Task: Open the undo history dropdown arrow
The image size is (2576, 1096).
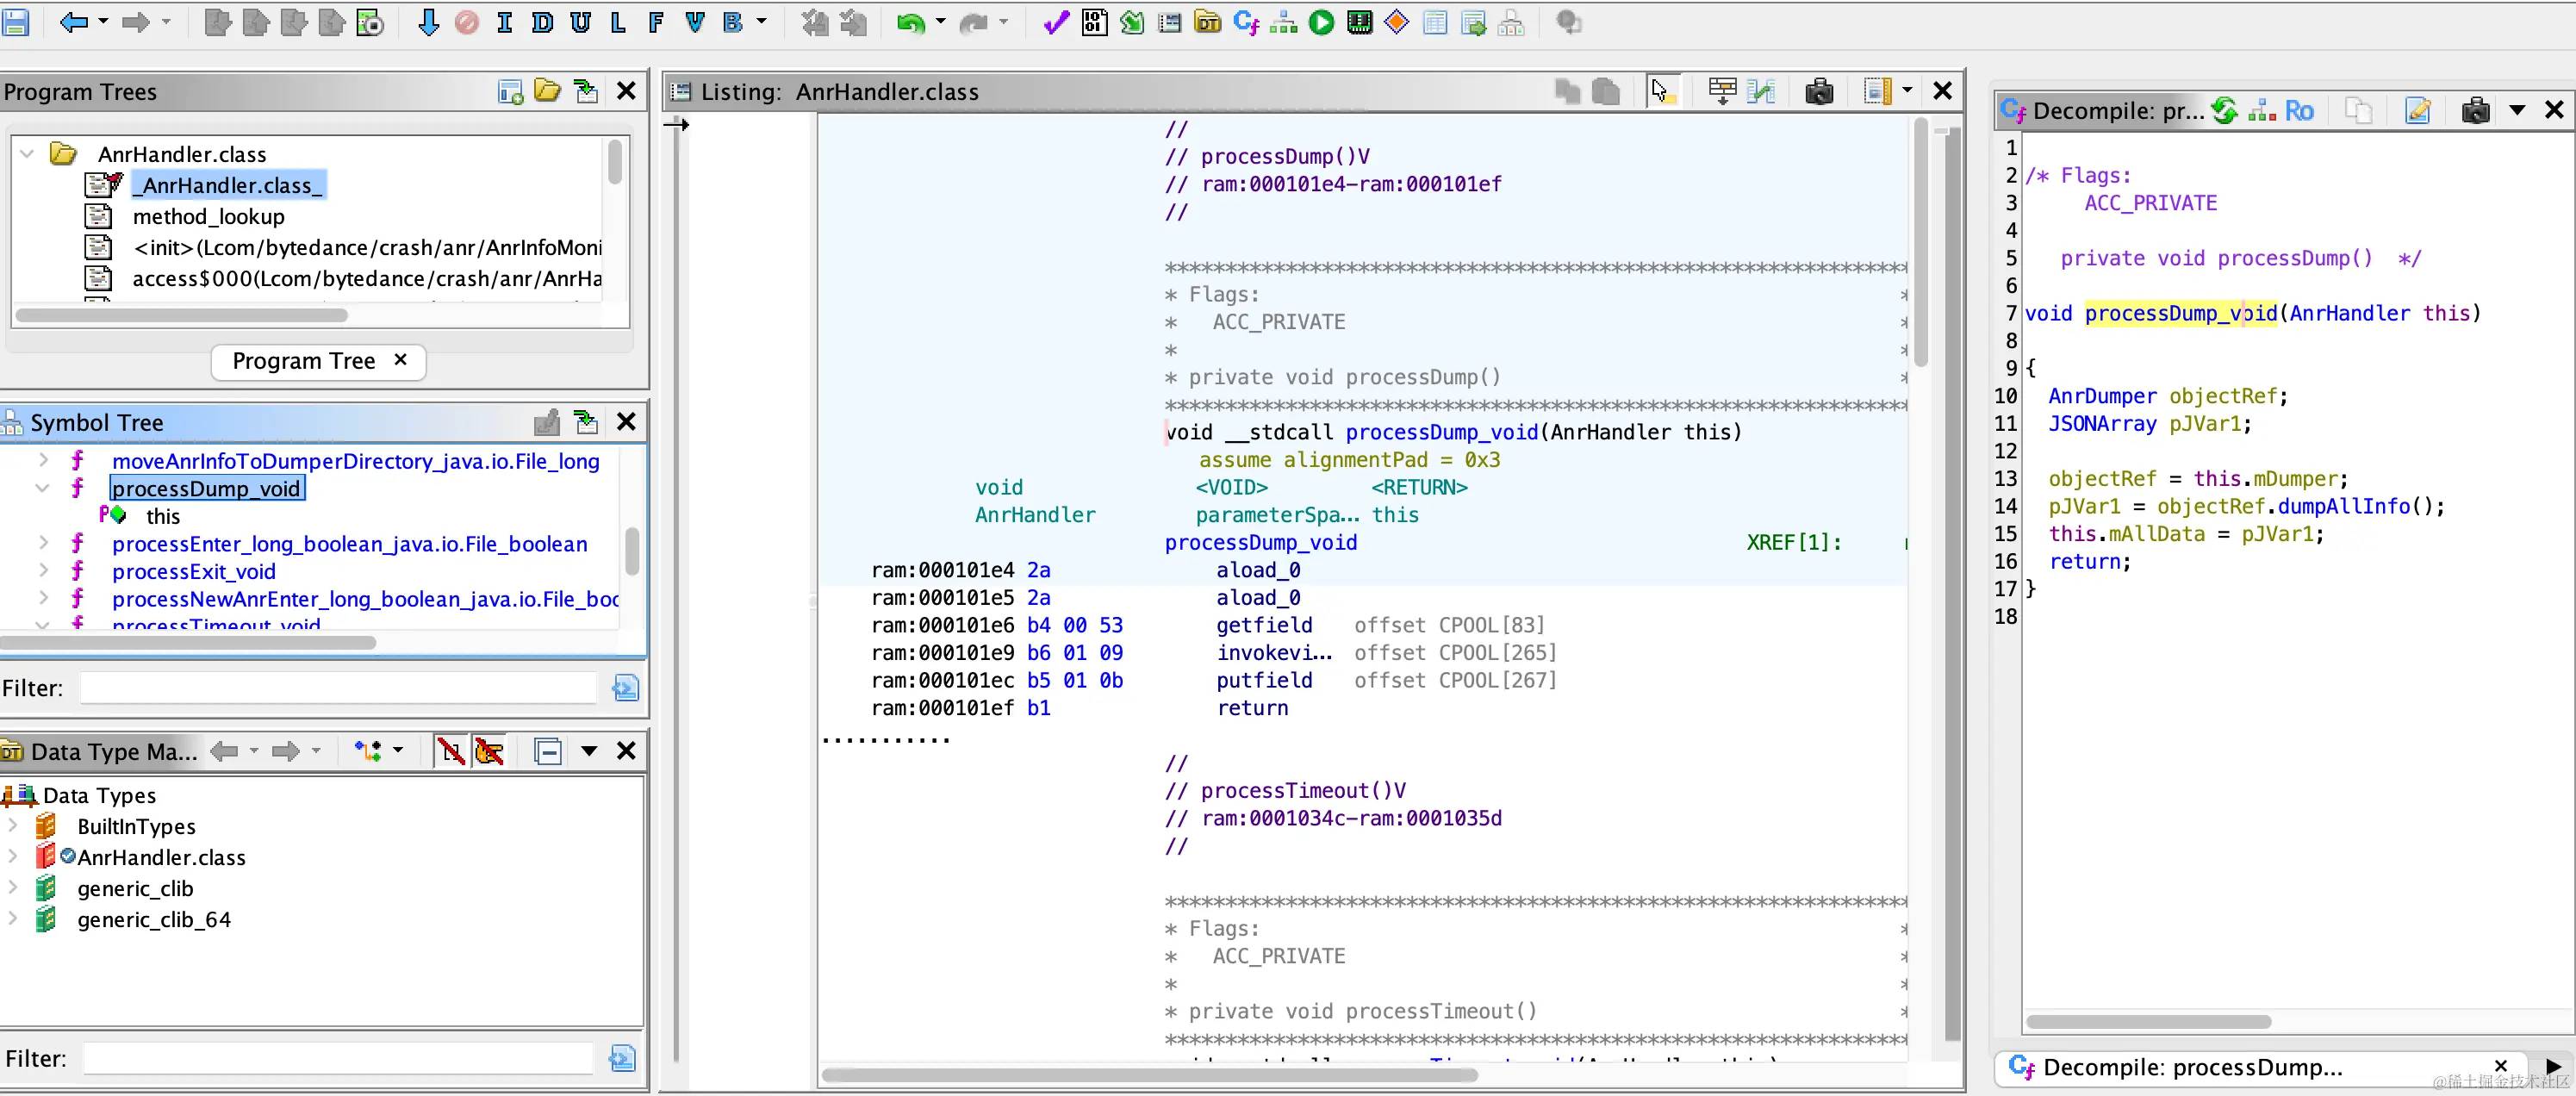Action: pyautogui.click(x=940, y=22)
